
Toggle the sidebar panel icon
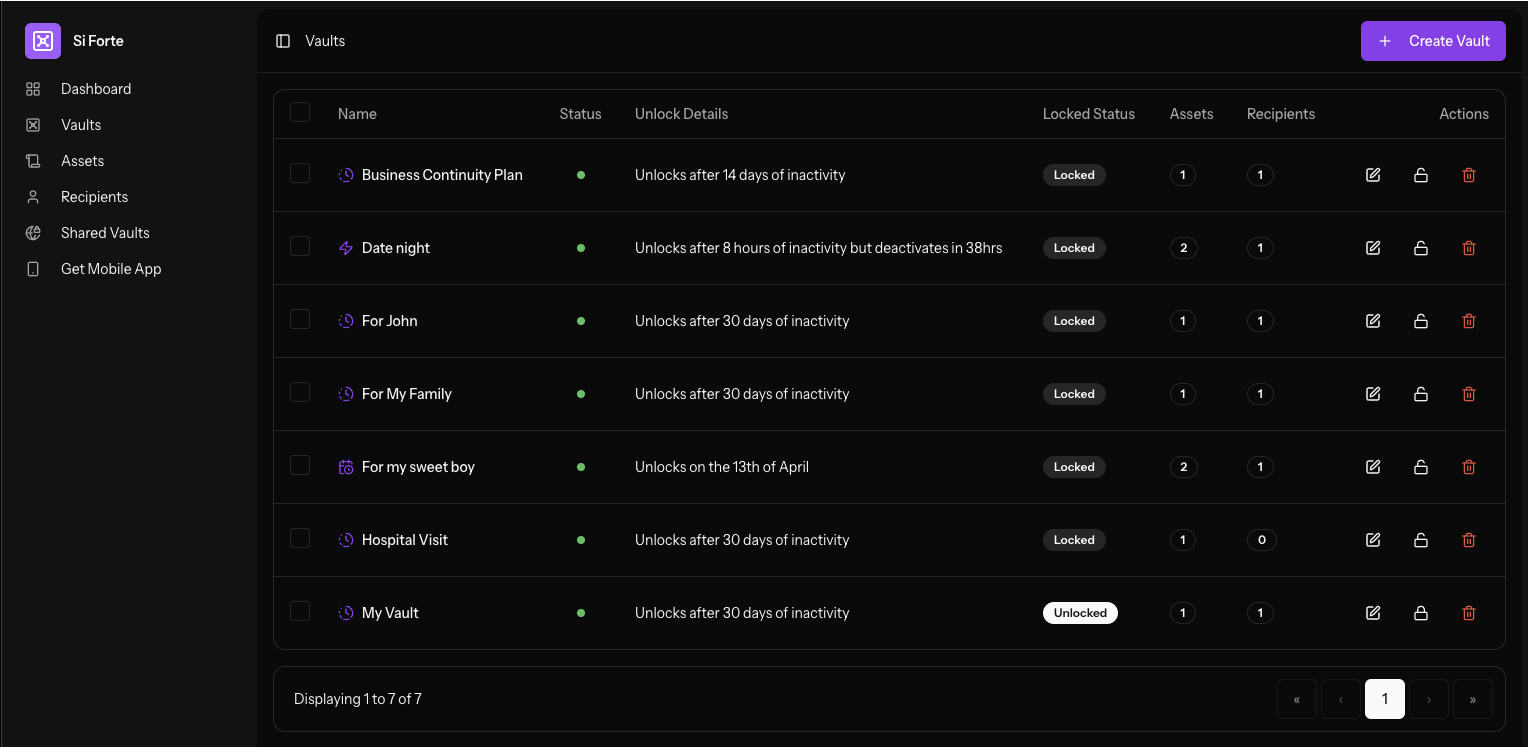(x=283, y=41)
